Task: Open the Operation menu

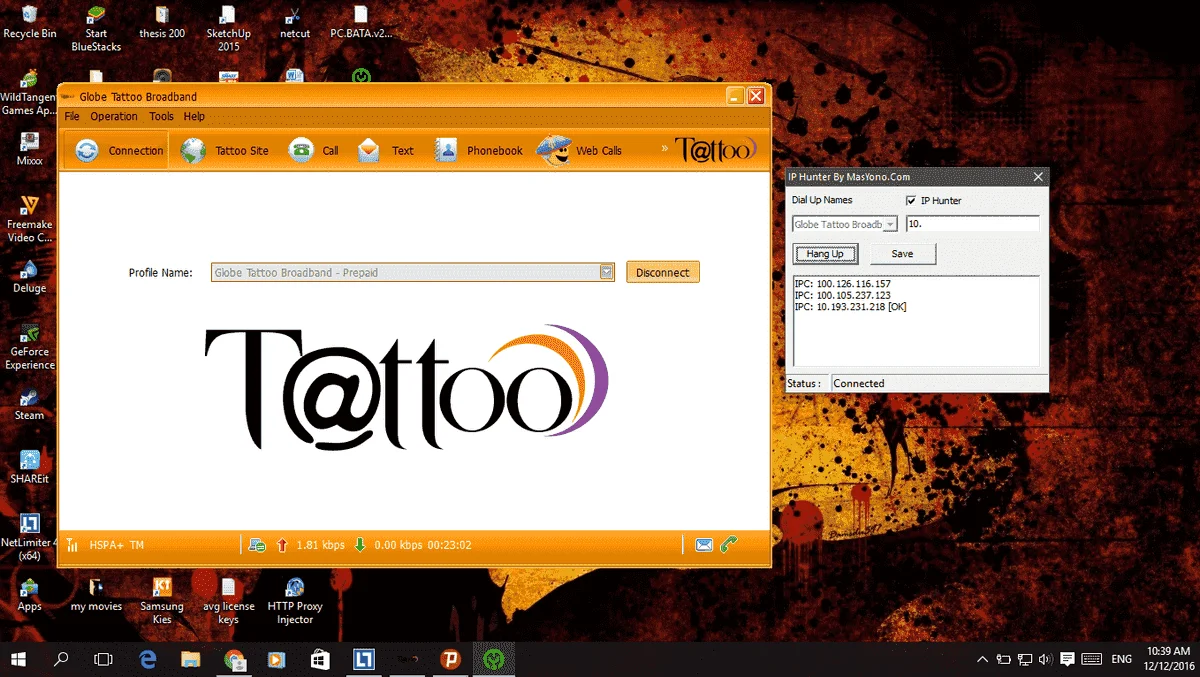Action: tap(114, 117)
